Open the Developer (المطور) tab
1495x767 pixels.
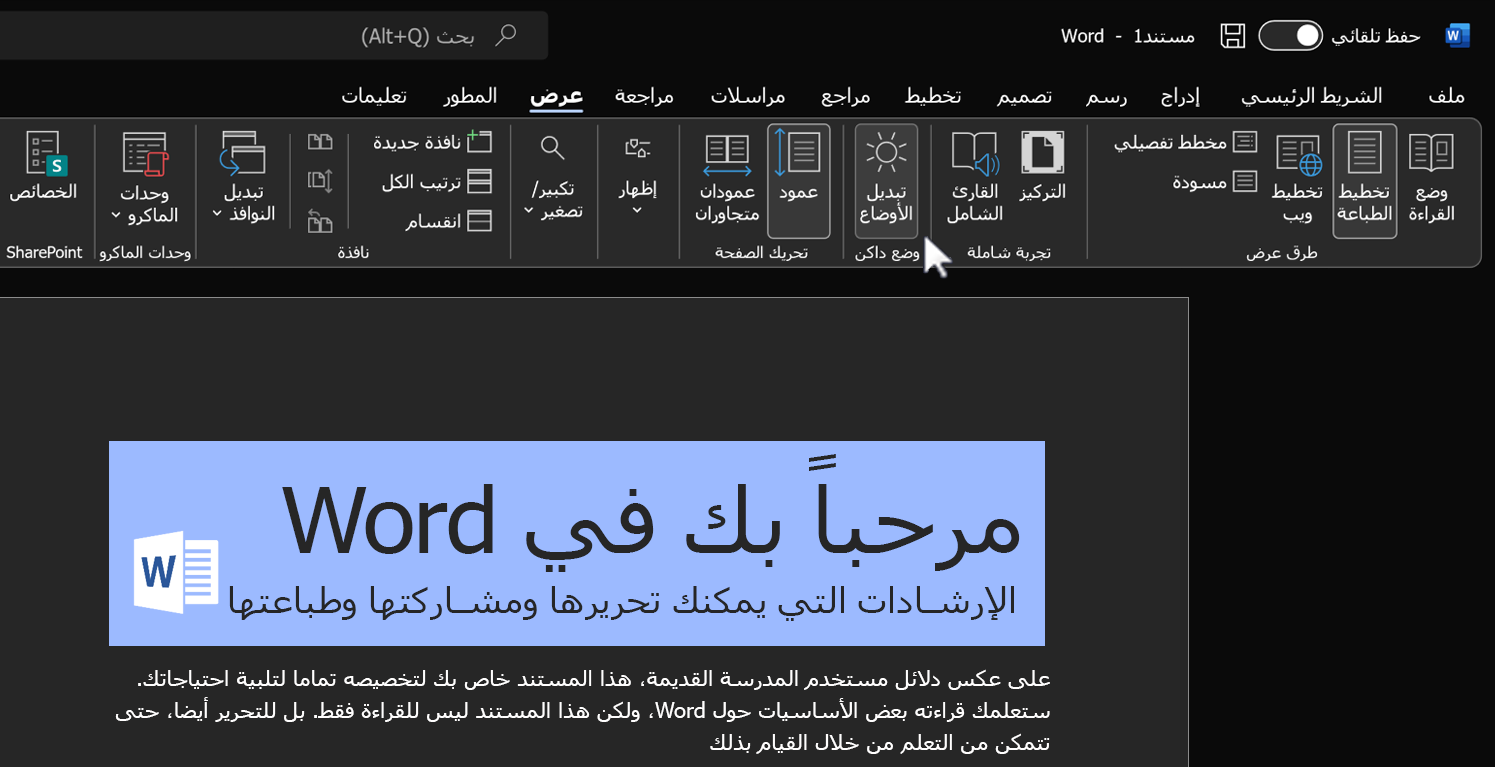(x=470, y=96)
